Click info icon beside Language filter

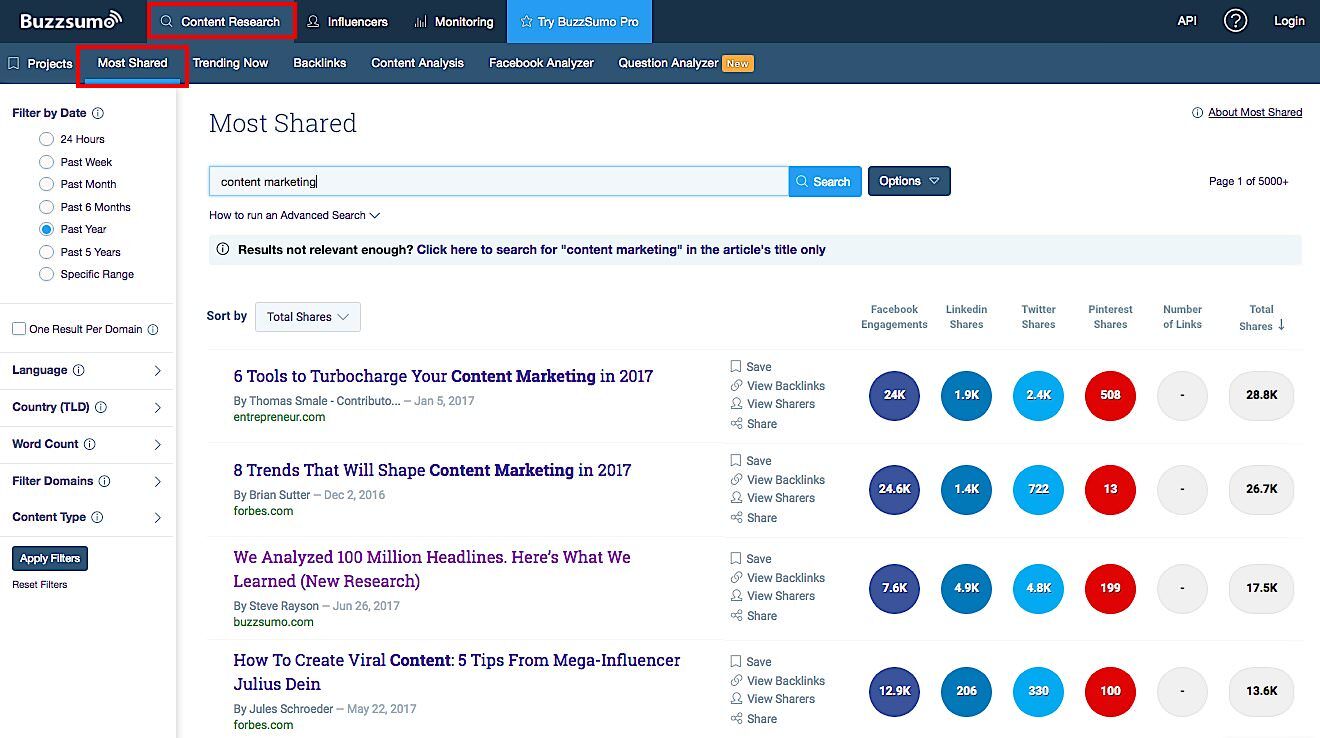pos(79,370)
